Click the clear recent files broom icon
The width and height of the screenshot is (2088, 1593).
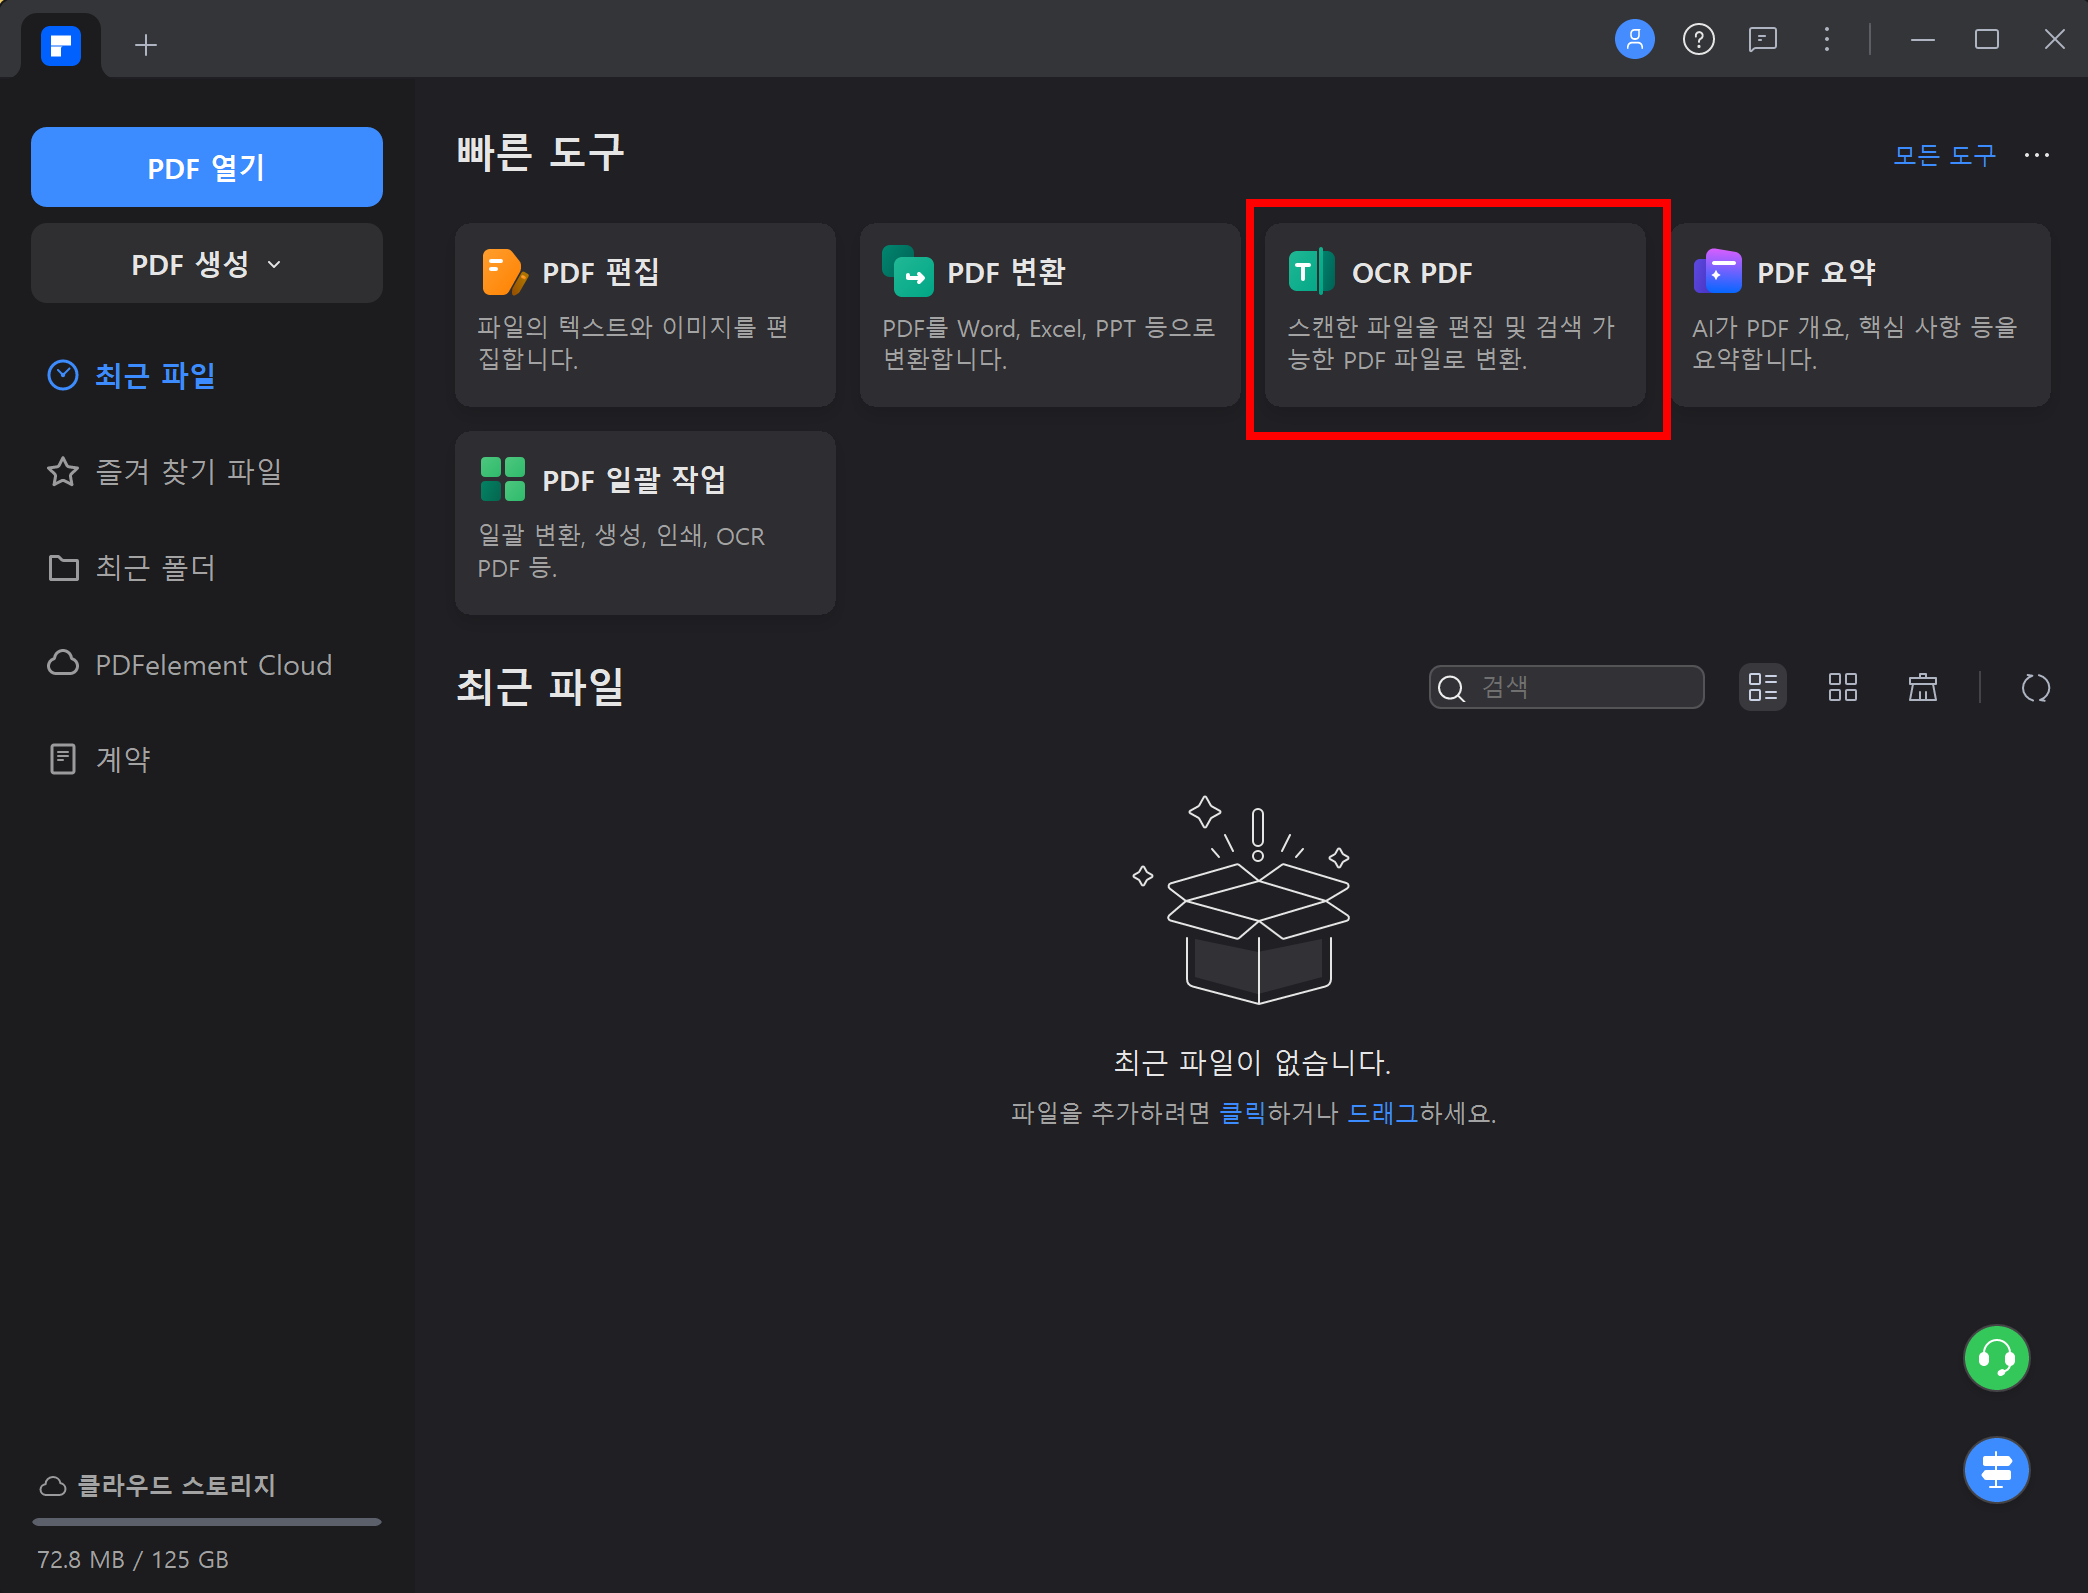tap(1922, 687)
